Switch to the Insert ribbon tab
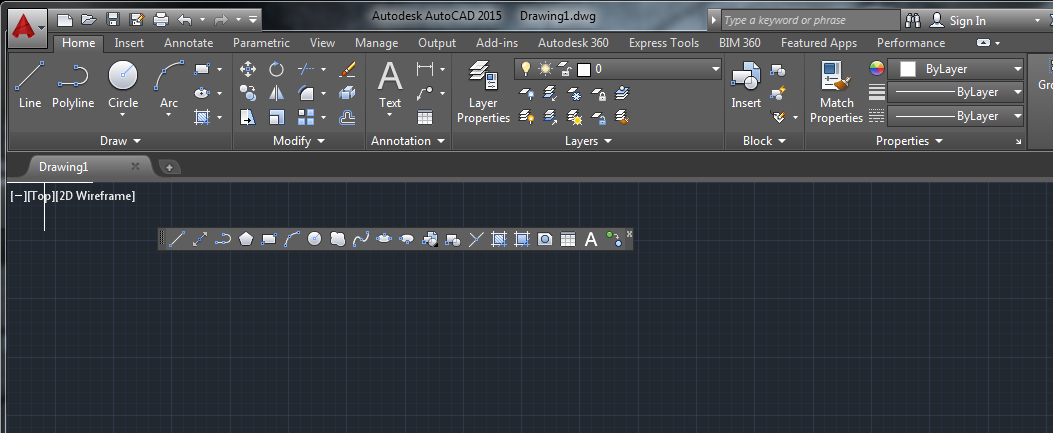Image resolution: width=1053 pixels, height=433 pixels. (129, 43)
